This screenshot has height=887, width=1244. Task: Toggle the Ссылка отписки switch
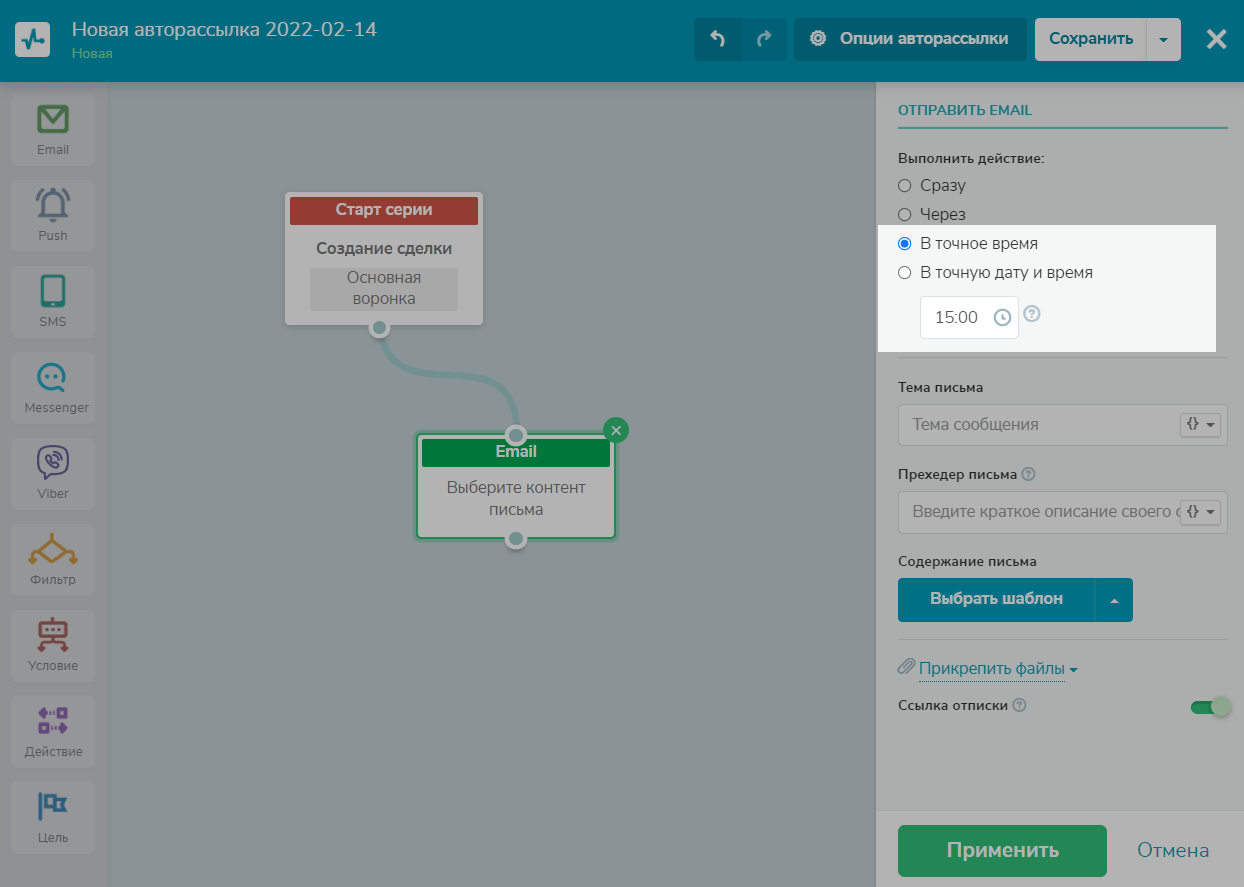point(1209,707)
